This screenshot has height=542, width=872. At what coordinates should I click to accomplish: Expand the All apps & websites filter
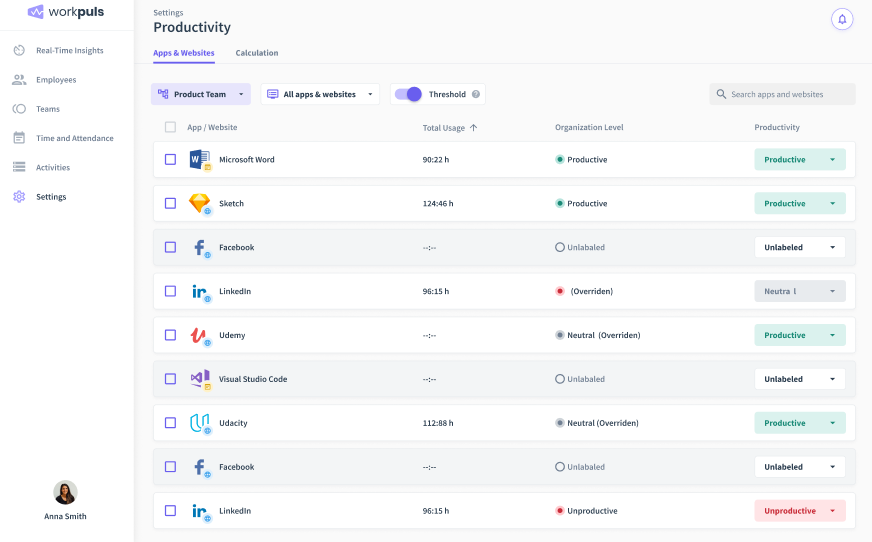pos(320,94)
